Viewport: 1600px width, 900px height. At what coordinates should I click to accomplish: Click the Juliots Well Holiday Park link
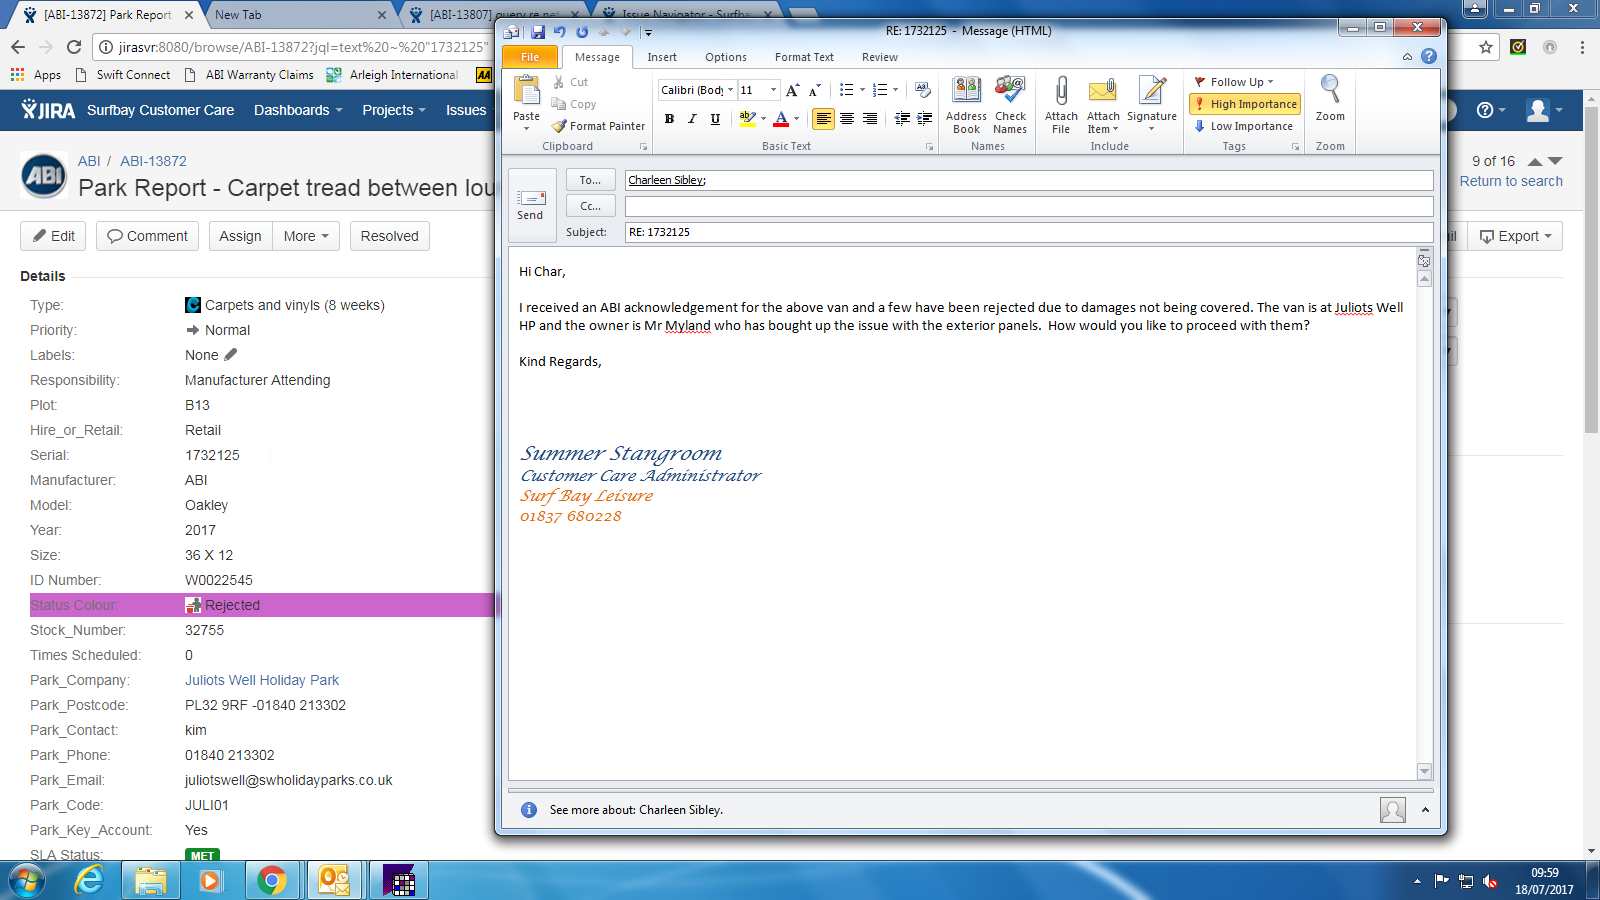[x=262, y=680]
